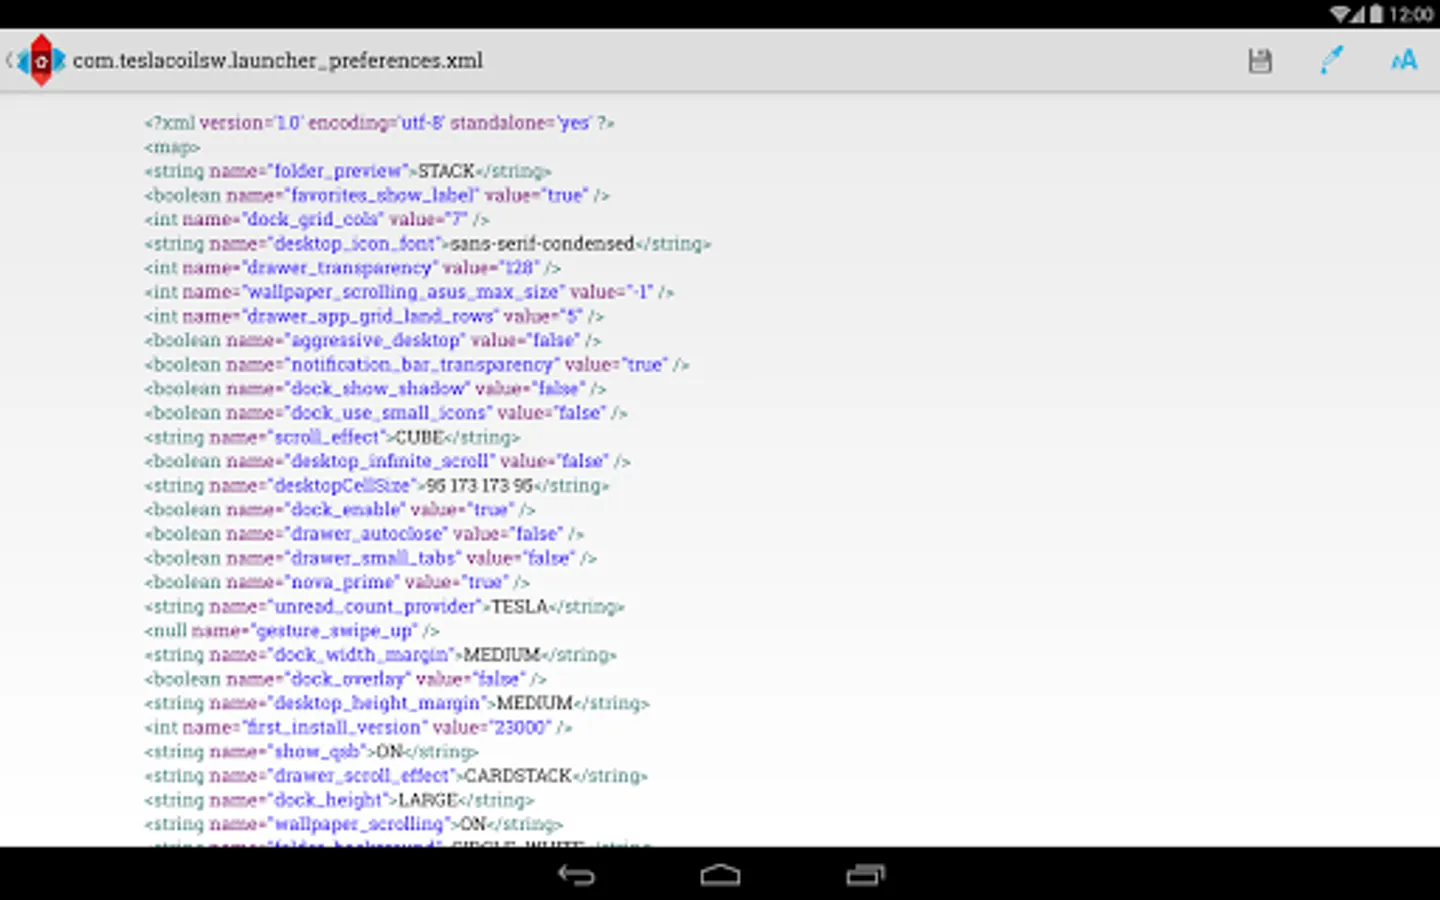Tap the file title com.teslacoilsw.launcher_preferences.xml
1440x900 pixels.
coord(278,61)
